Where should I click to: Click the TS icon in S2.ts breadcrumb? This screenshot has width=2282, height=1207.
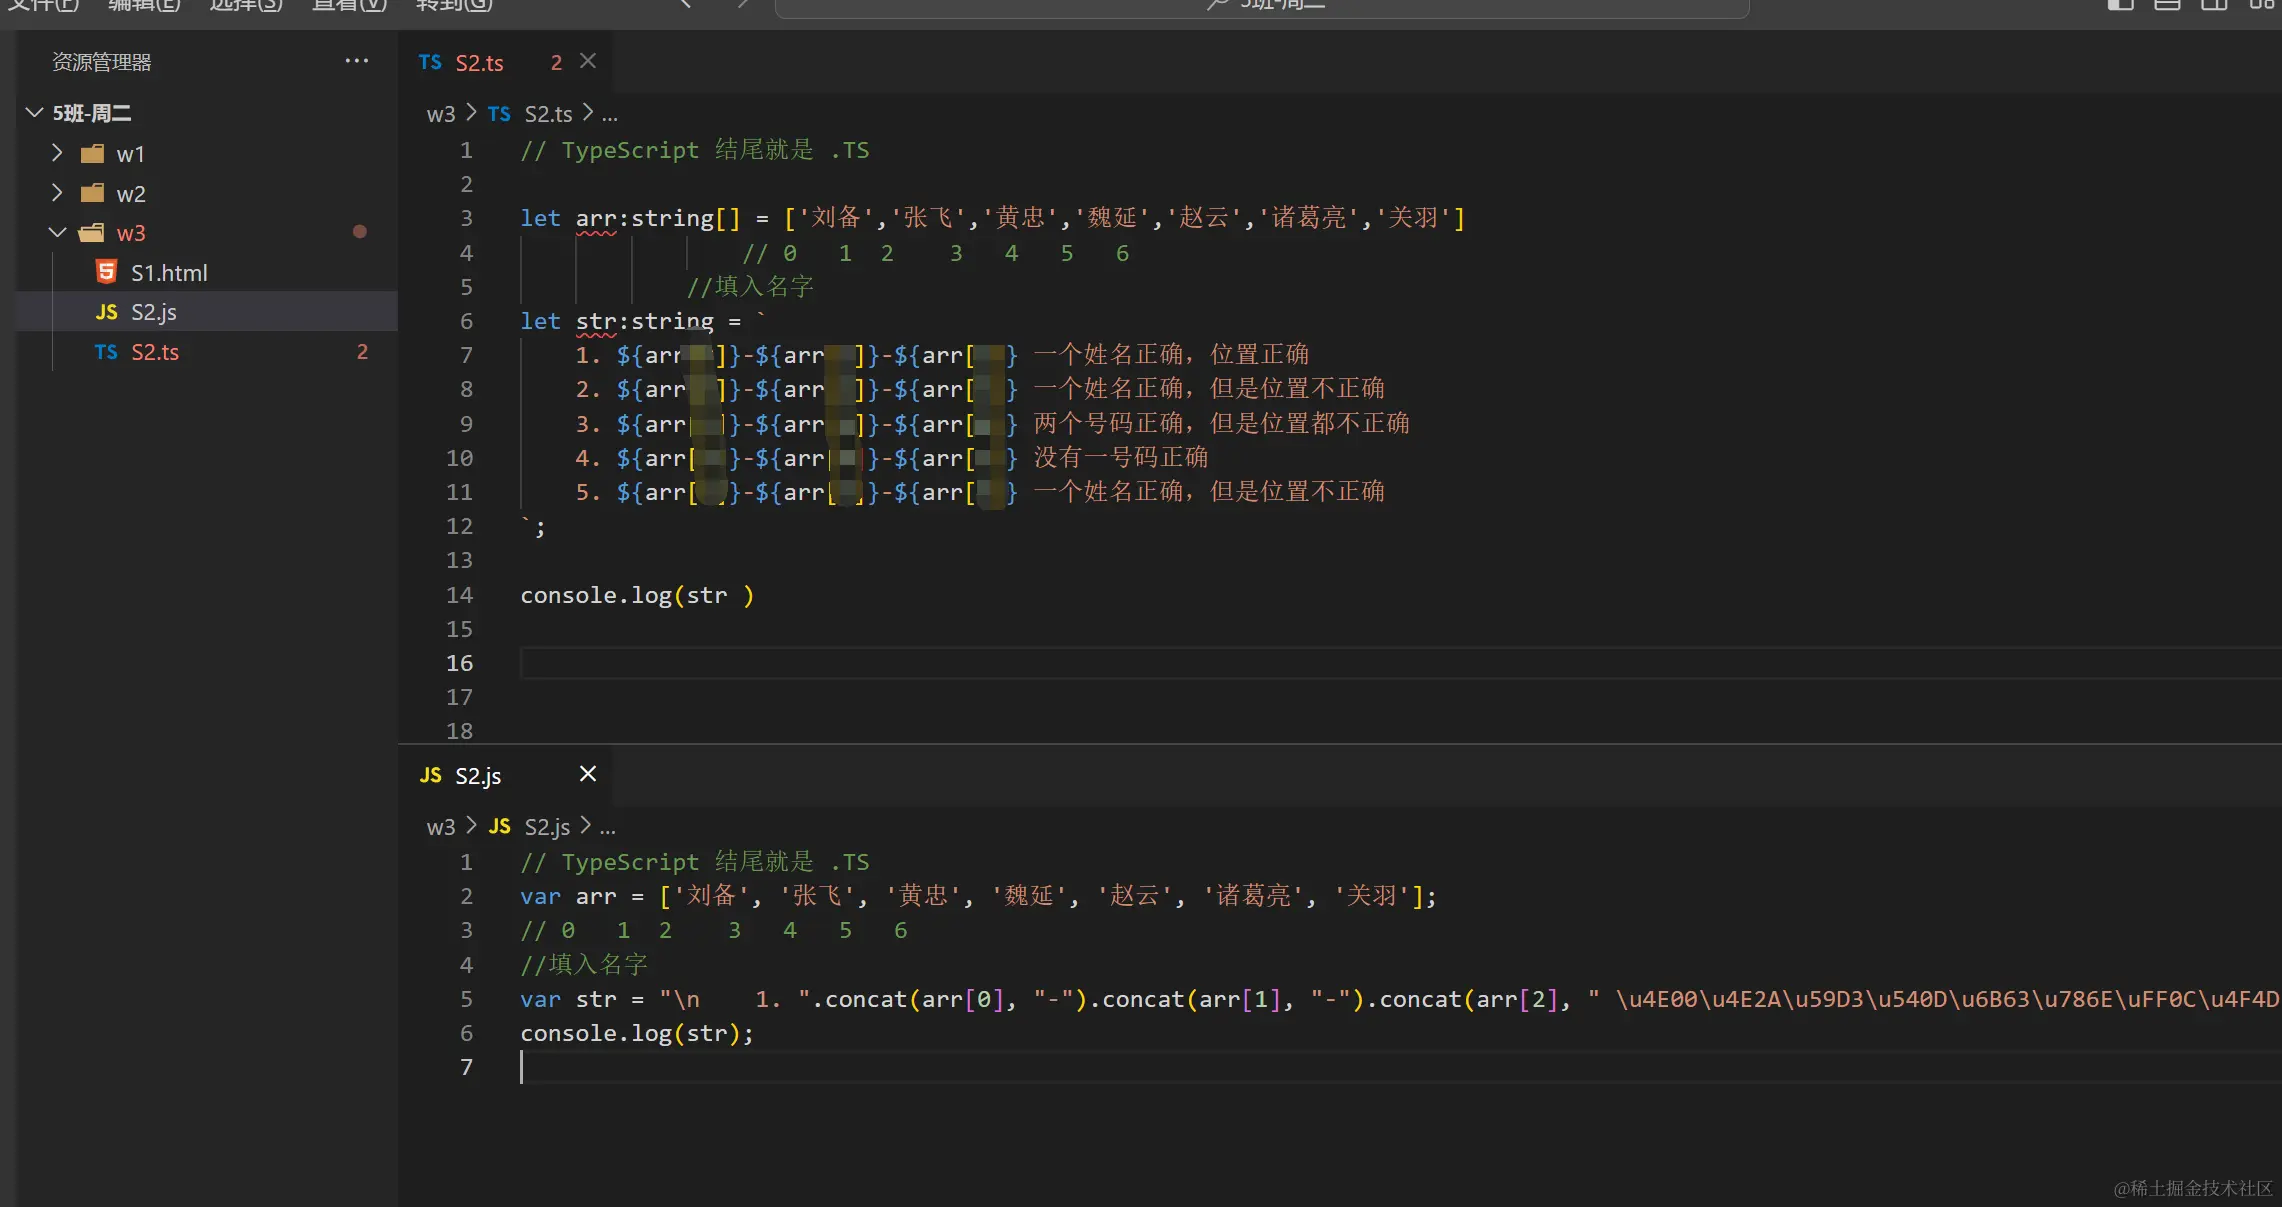[x=499, y=114]
